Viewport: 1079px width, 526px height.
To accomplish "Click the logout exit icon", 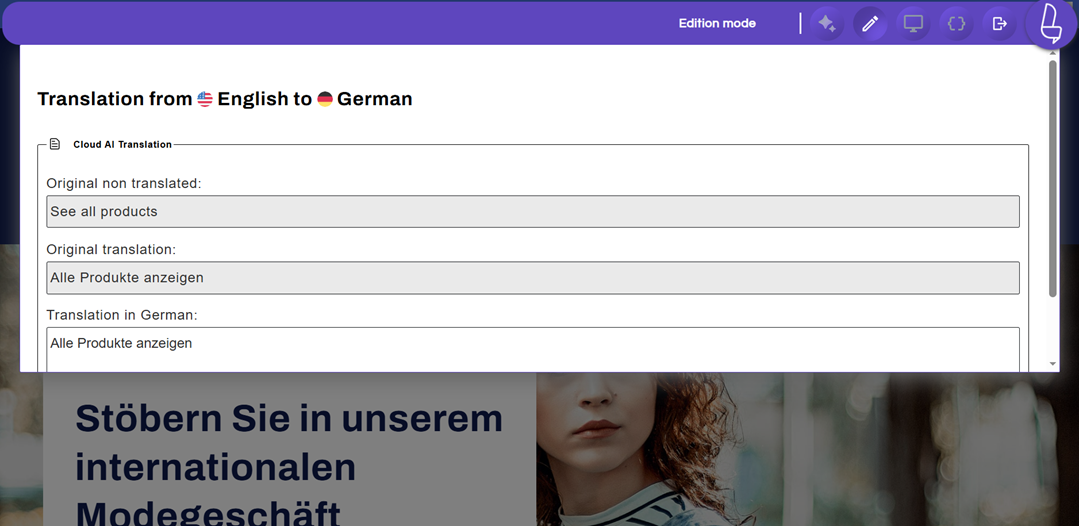I will pyautogui.click(x=1000, y=23).
